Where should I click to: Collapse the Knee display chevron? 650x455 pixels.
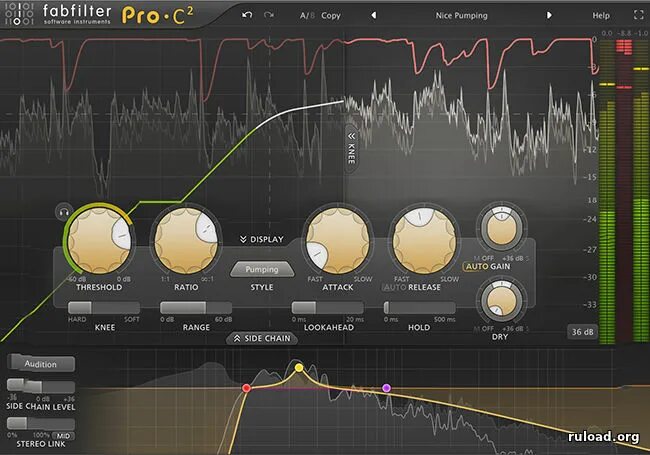tap(351, 147)
